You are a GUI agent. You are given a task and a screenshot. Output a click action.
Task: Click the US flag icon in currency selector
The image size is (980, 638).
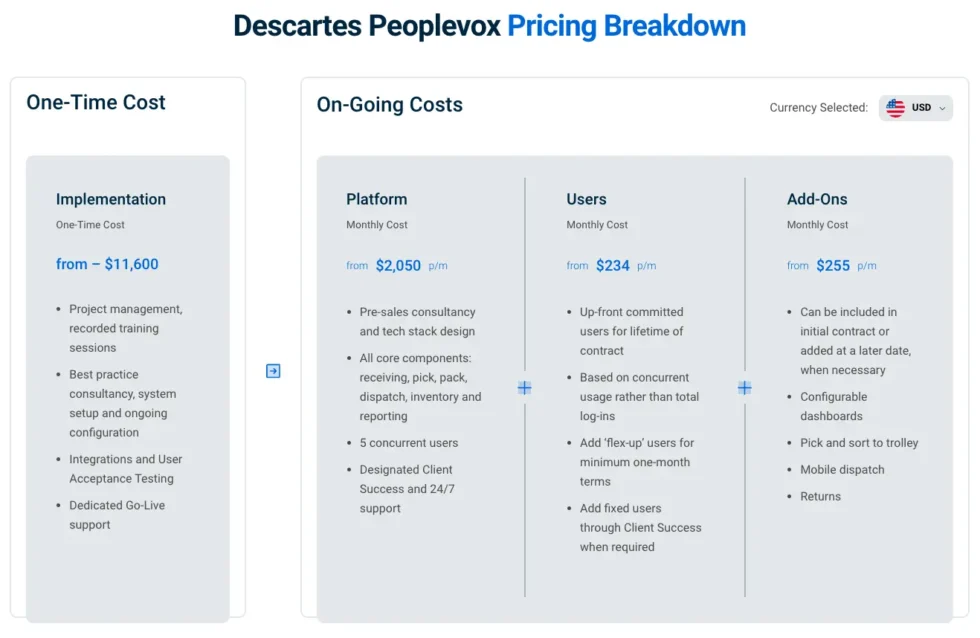[x=894, y=107]
